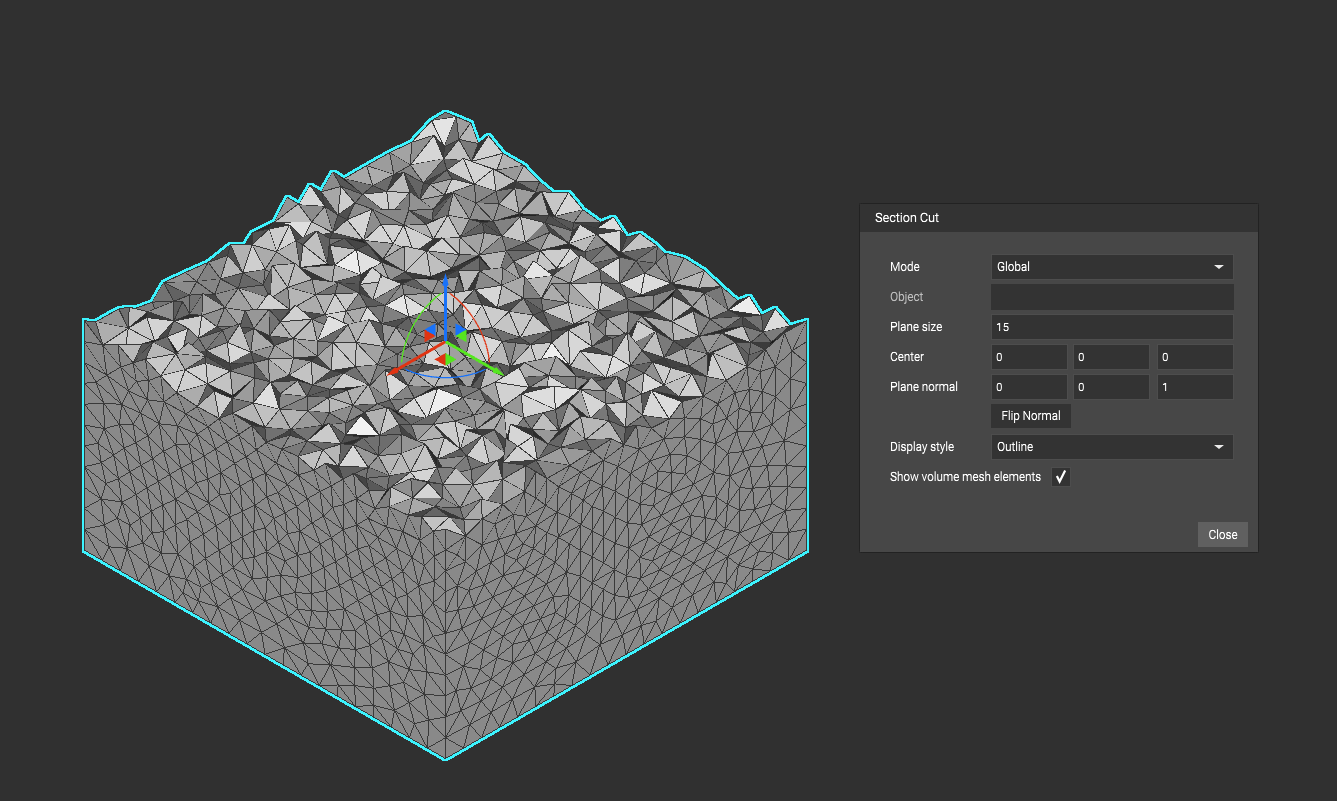
Task: Click the Plane normal label
Action: (x=924, y=387)
